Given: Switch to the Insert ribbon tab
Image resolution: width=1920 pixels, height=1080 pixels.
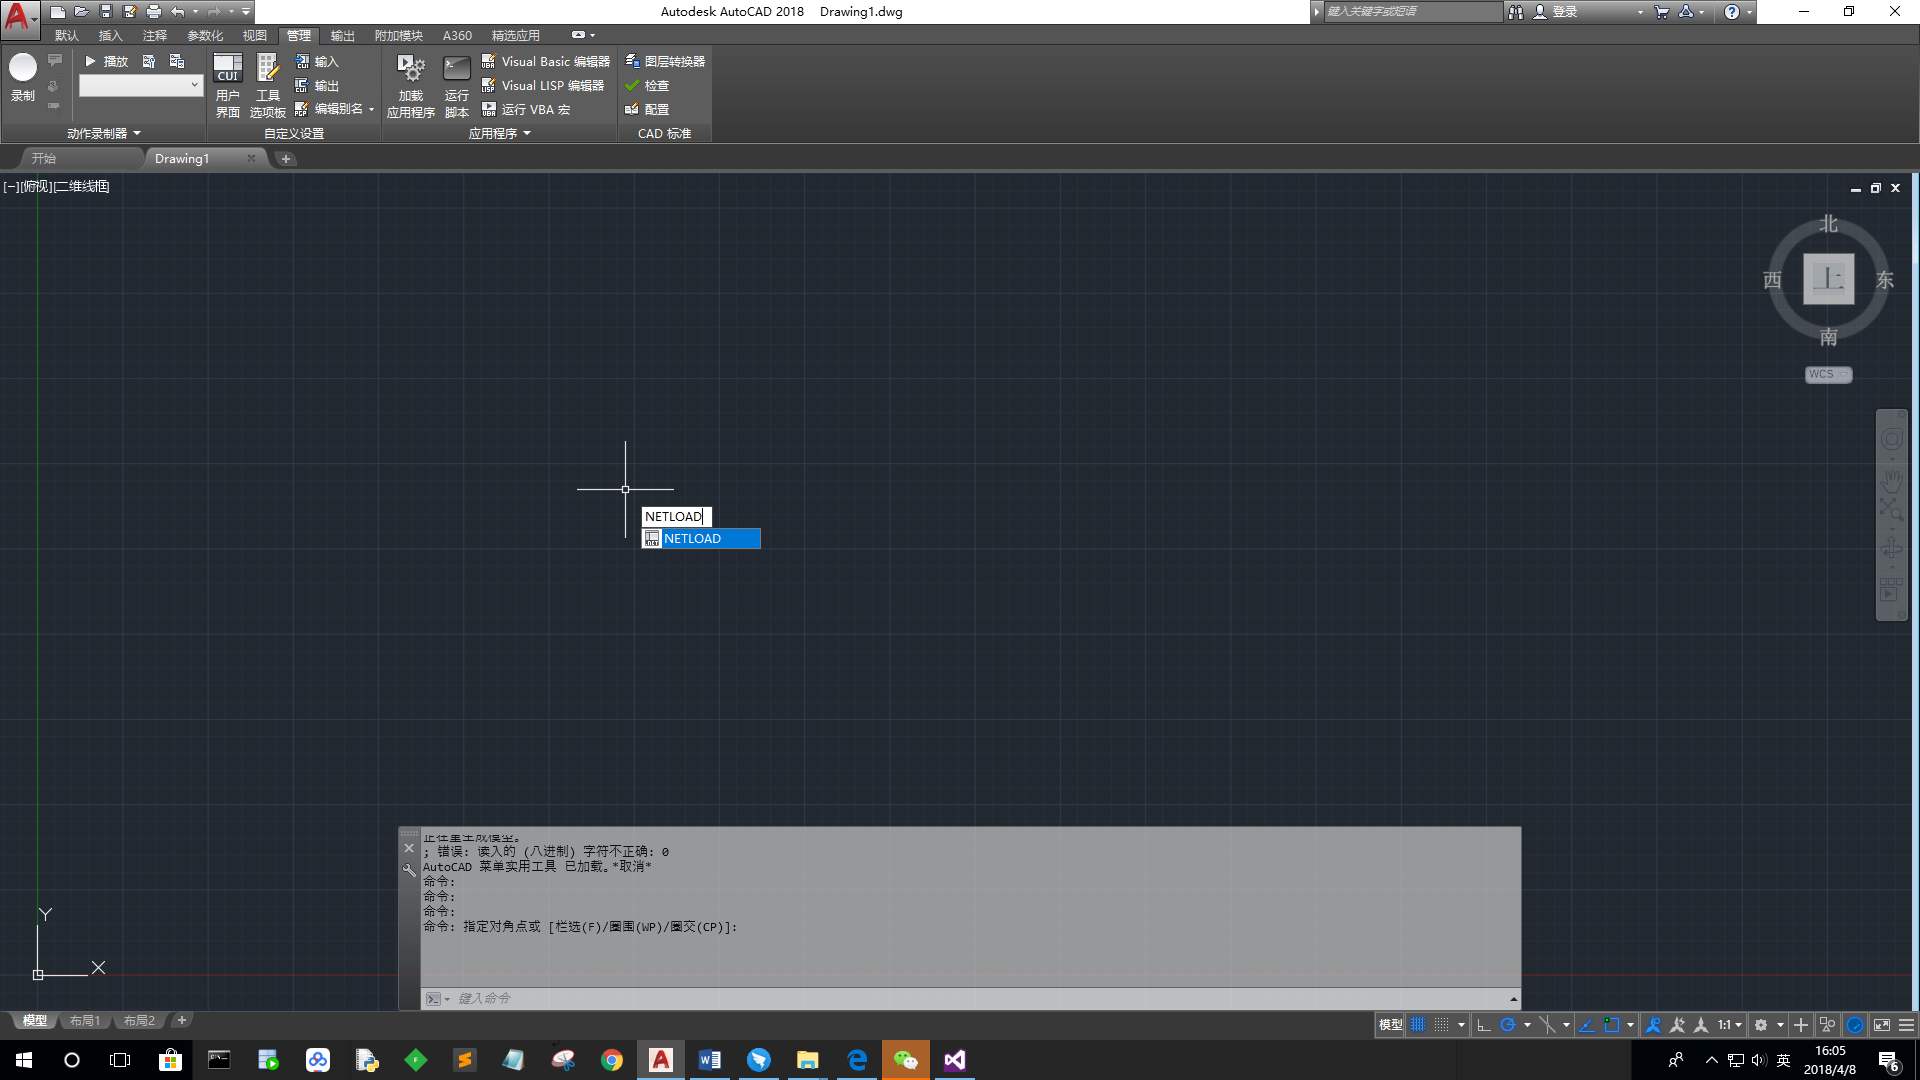Looking at the screenshot, I should [x=110, y=36].
